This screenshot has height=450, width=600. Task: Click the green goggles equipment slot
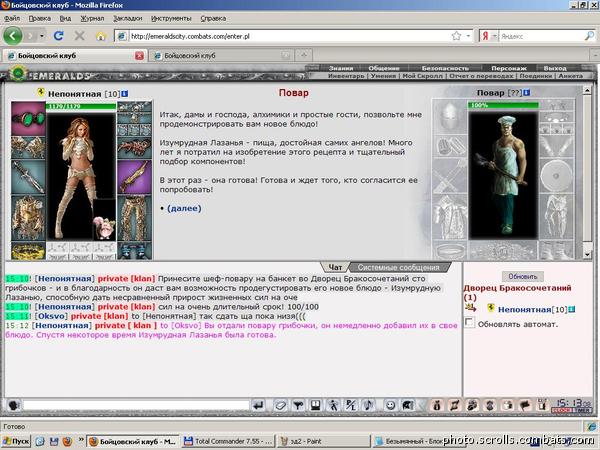click(x=28, y=118)
